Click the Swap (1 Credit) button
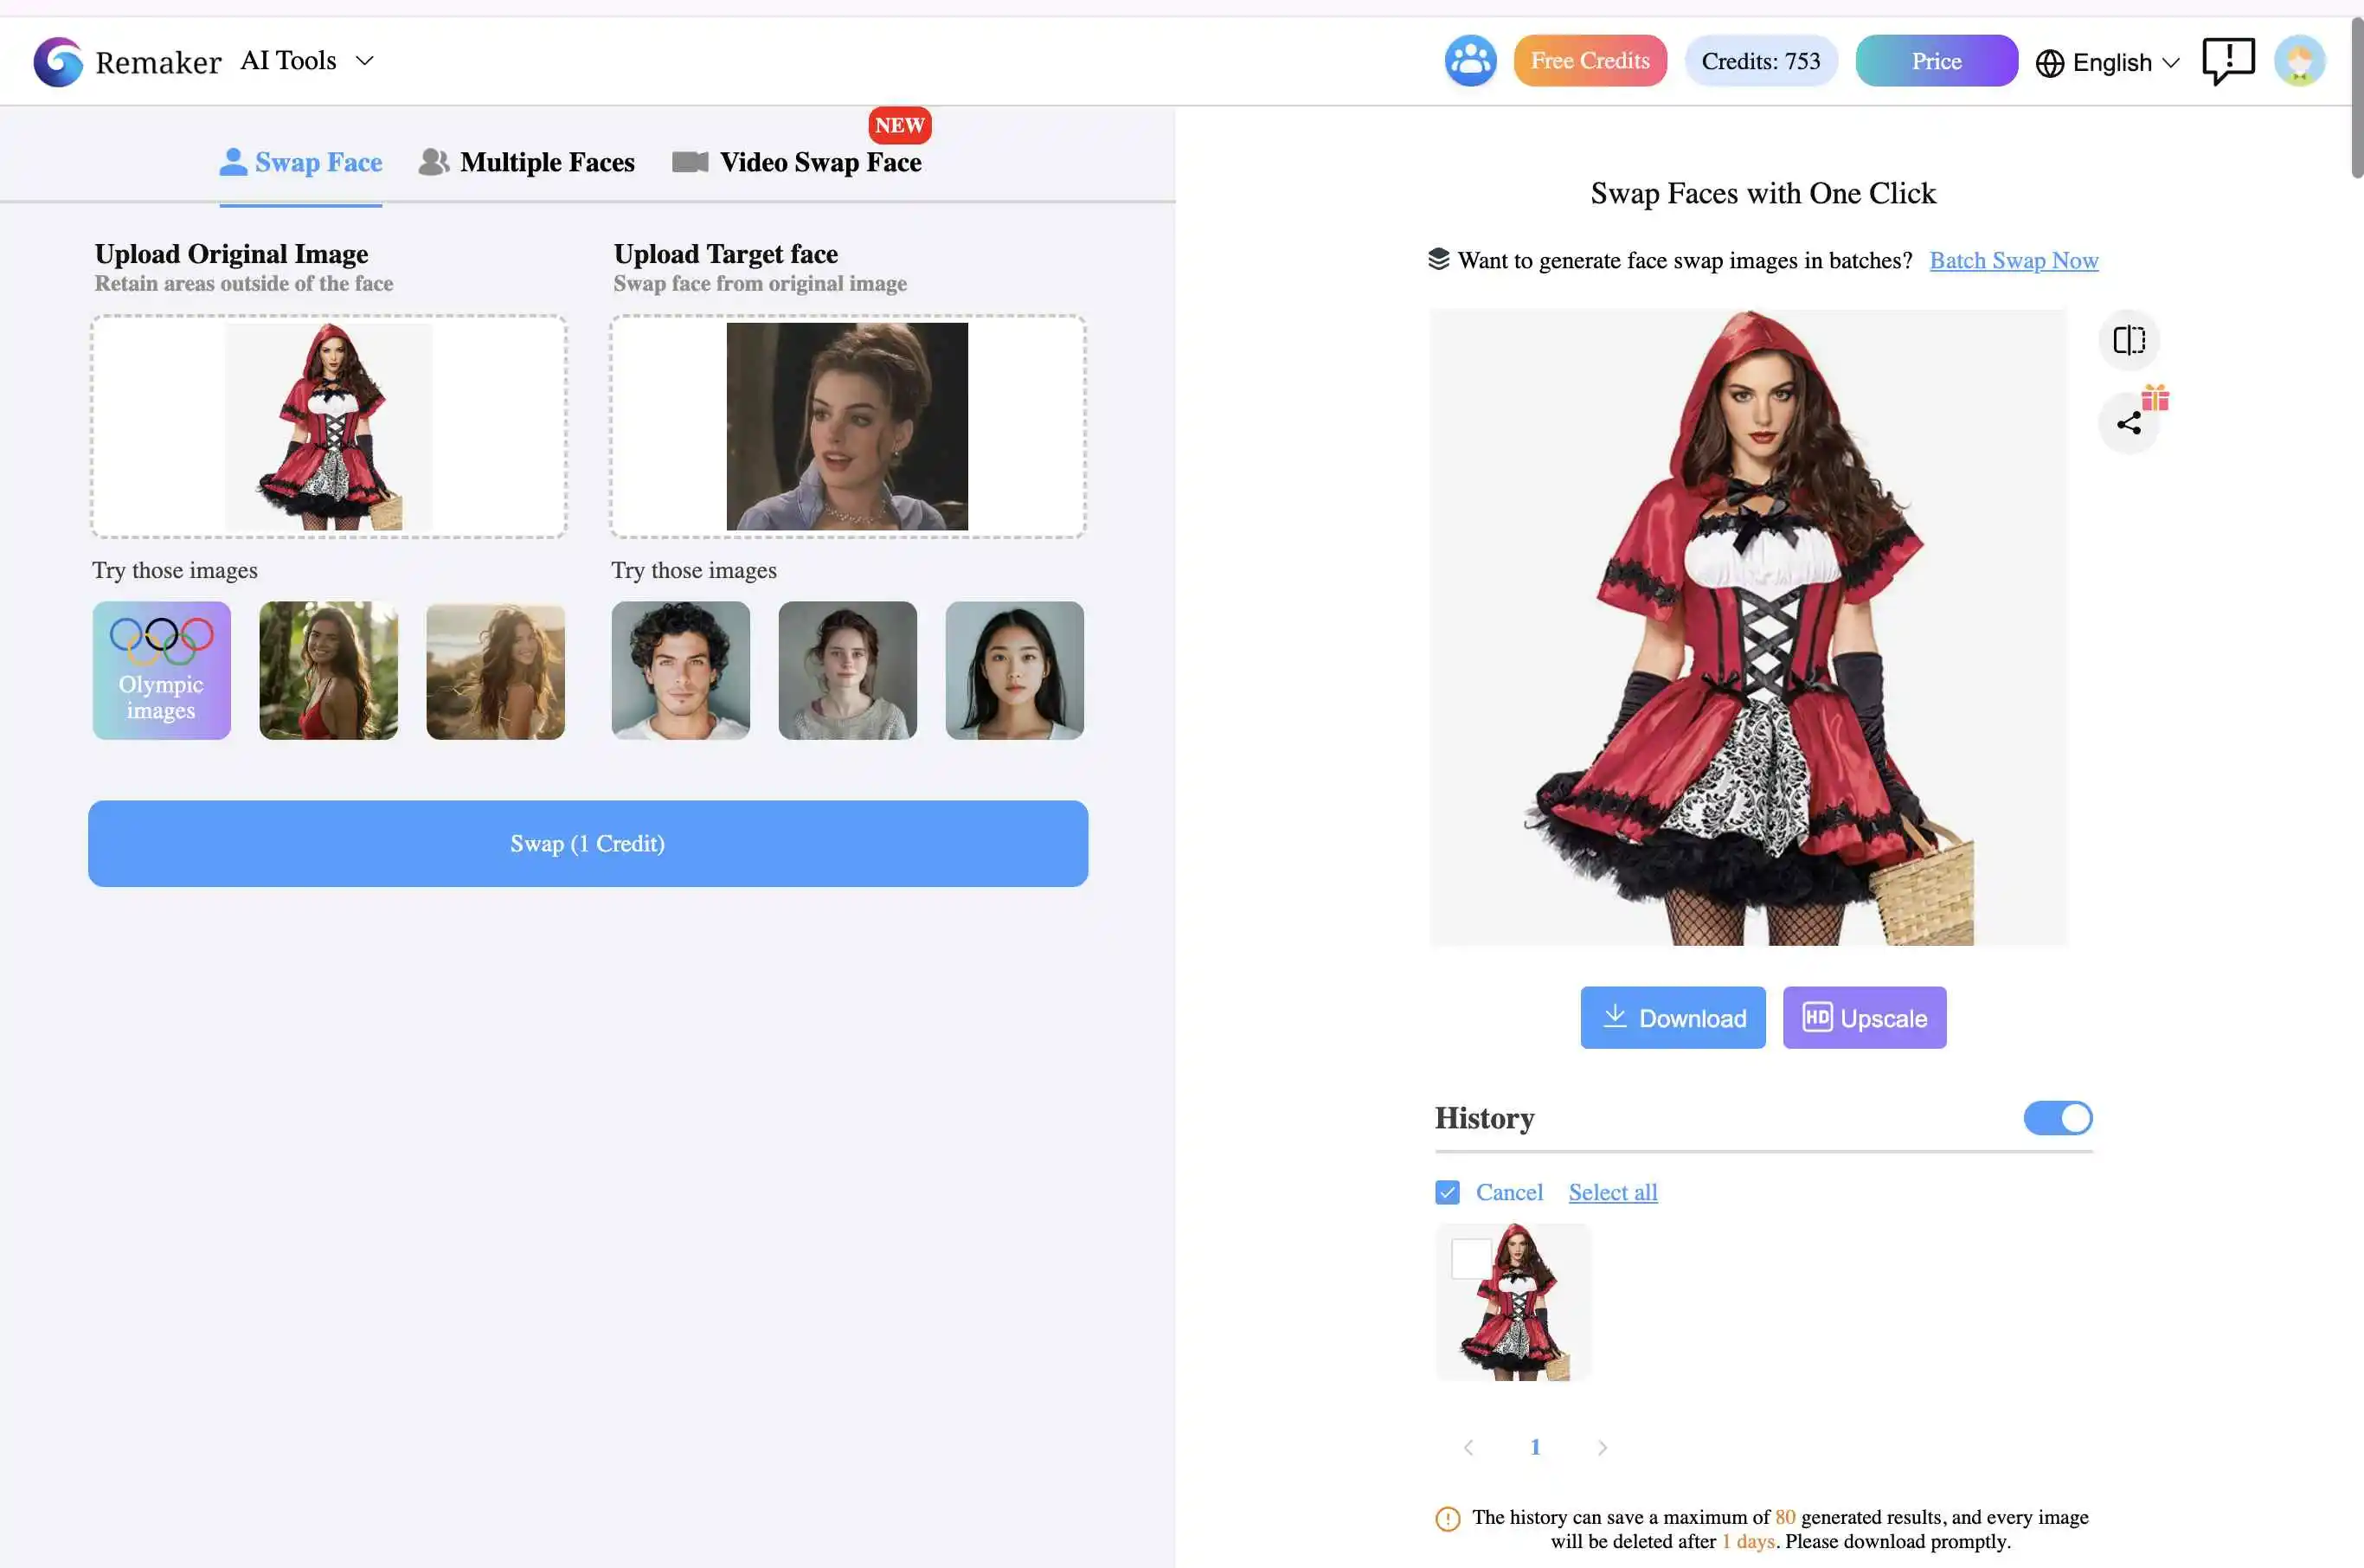The image size is (2364, 1568). (x=588, y=843)
